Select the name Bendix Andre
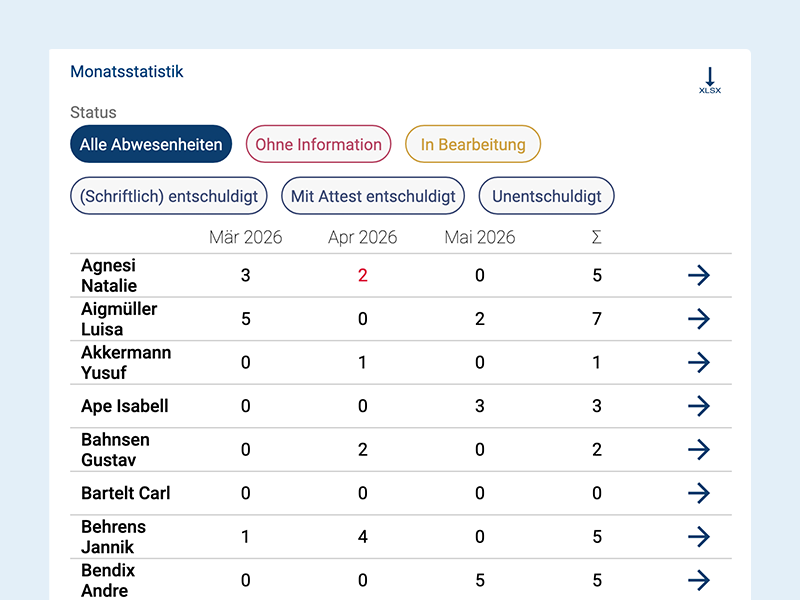The height and width of the screenshot is (600, 800). (x=108, y=580)
